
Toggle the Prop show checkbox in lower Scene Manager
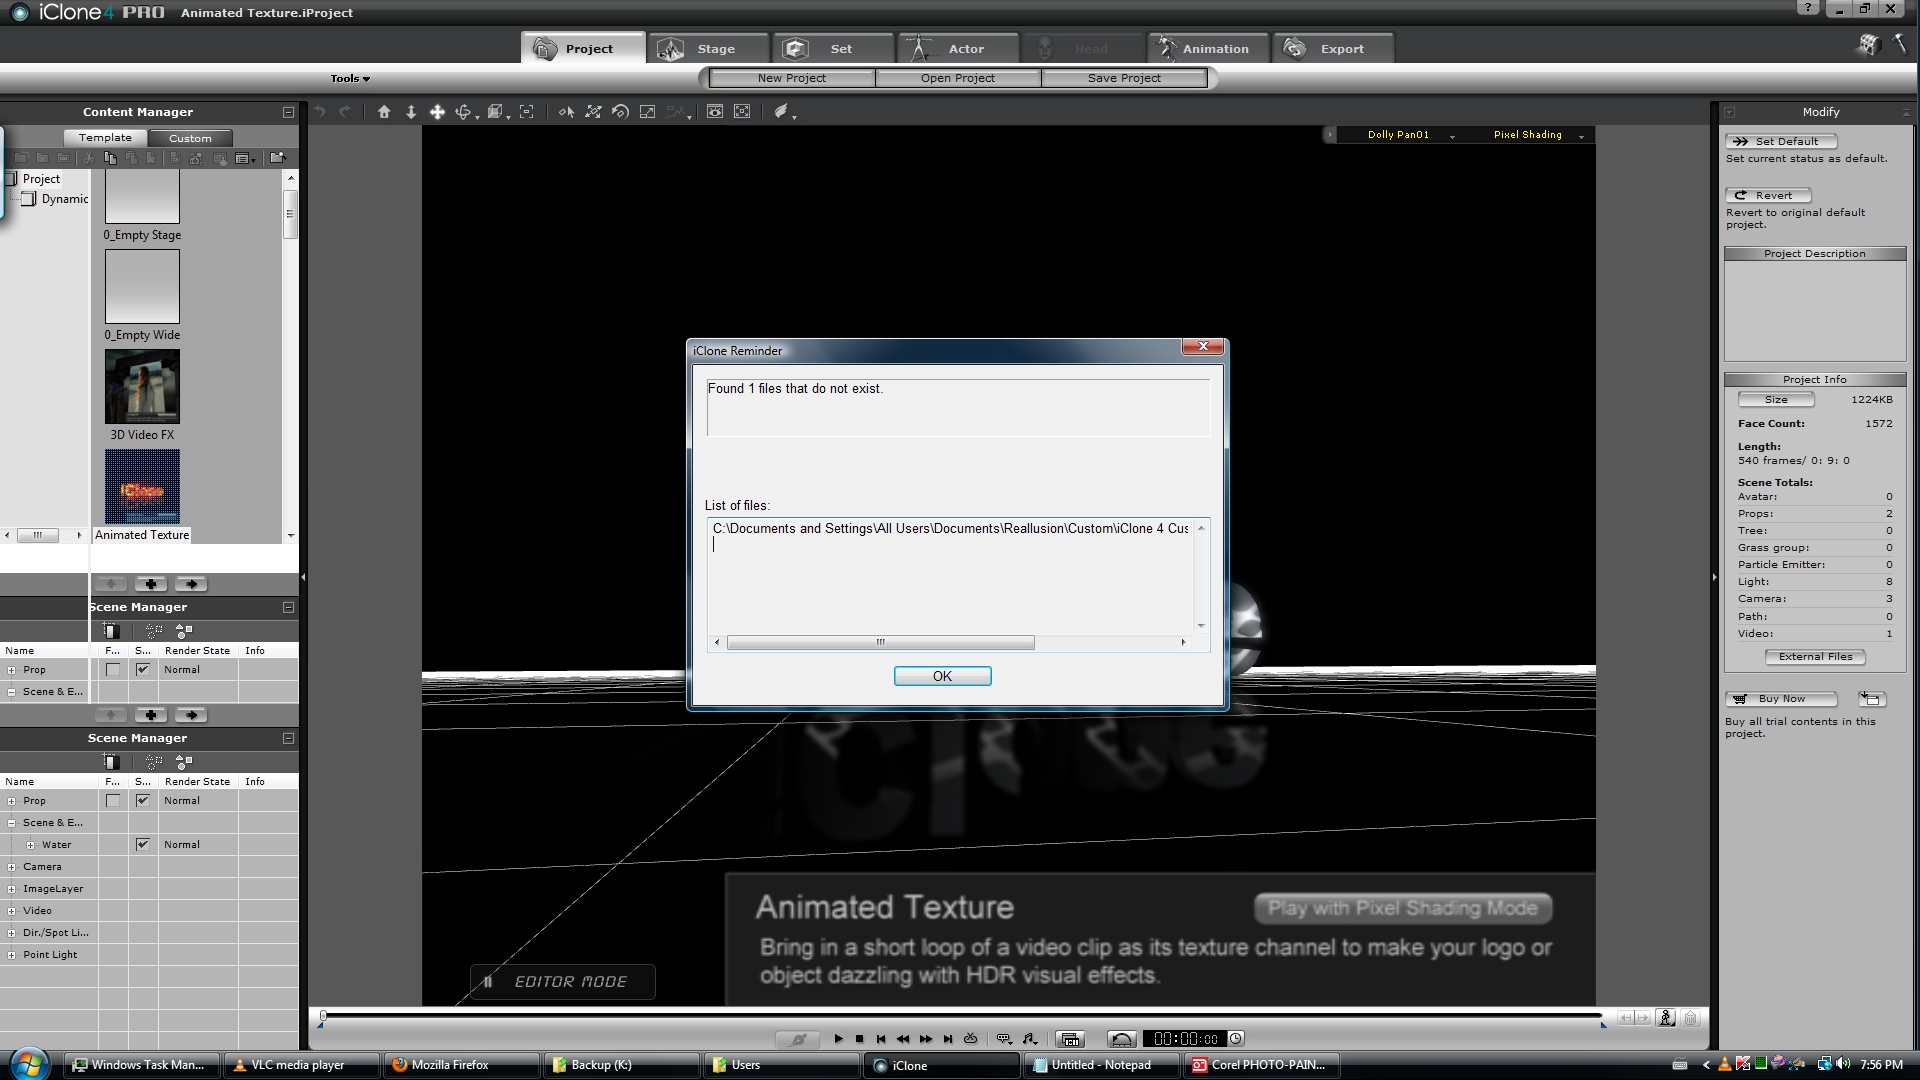click(x=143, y=801)
